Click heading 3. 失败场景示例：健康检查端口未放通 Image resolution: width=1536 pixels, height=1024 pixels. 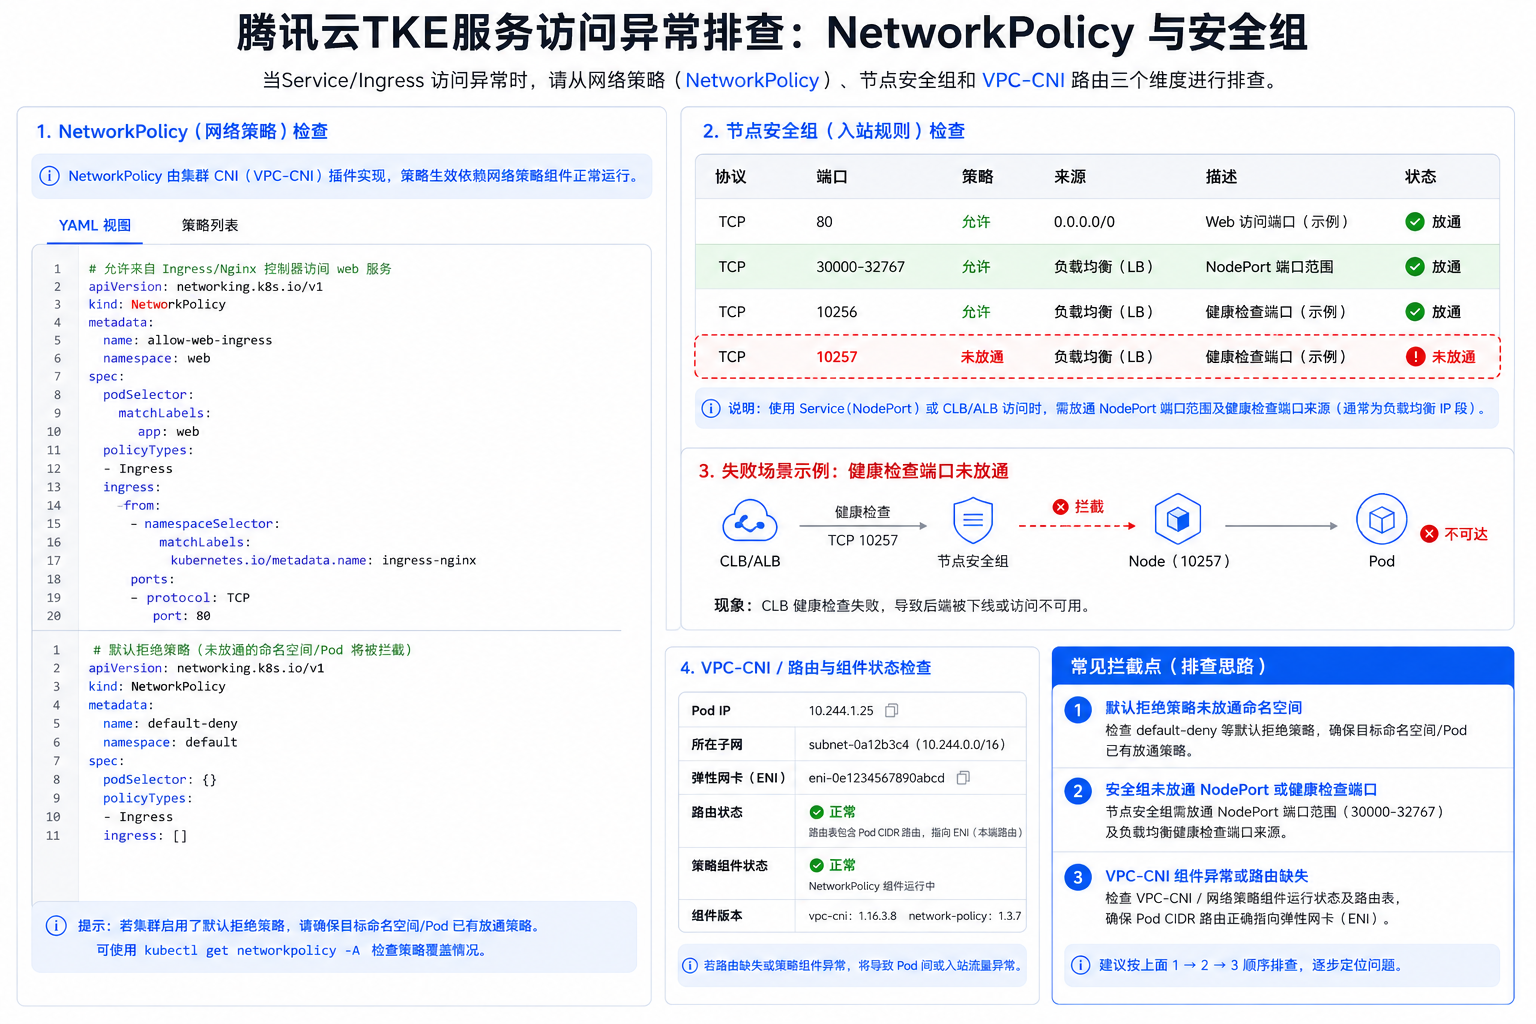coord(853,471)
